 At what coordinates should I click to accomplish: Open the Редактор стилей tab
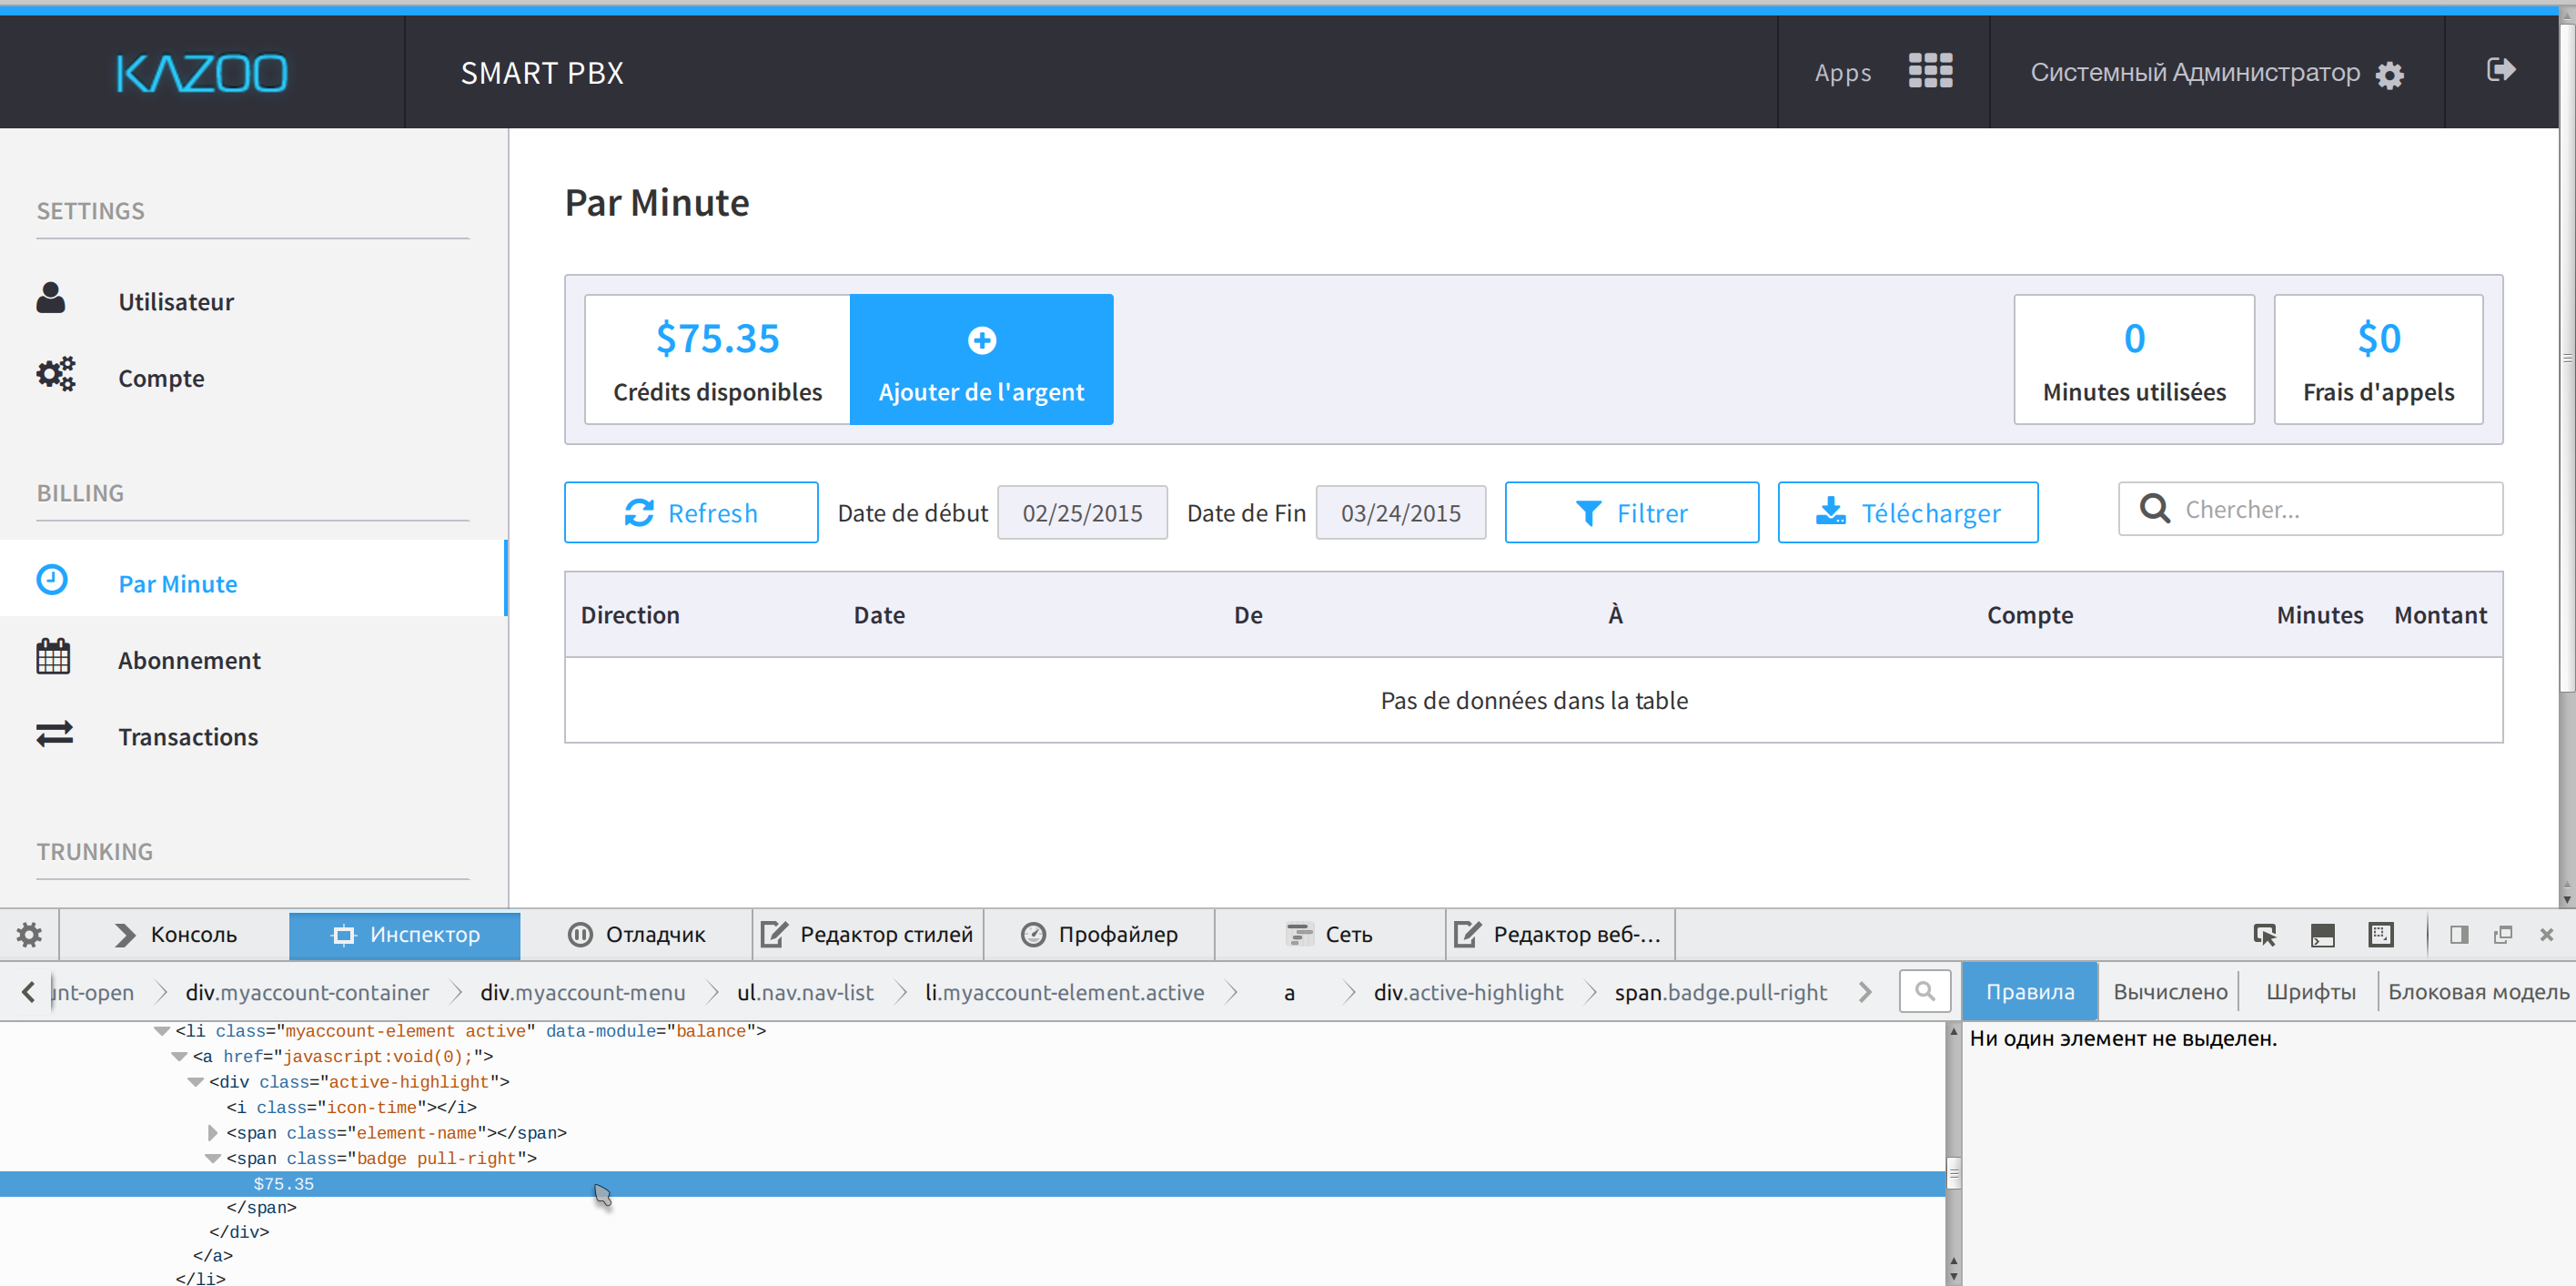[x=868, y=935]
